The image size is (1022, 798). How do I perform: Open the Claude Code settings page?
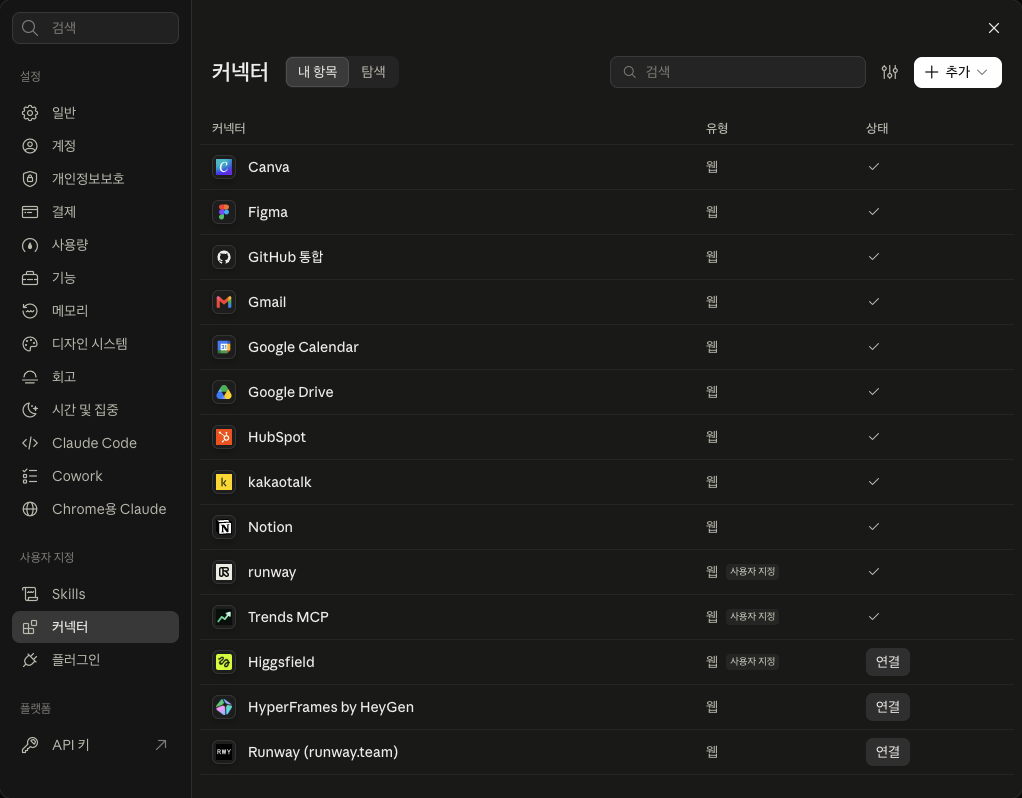(95, 443)
